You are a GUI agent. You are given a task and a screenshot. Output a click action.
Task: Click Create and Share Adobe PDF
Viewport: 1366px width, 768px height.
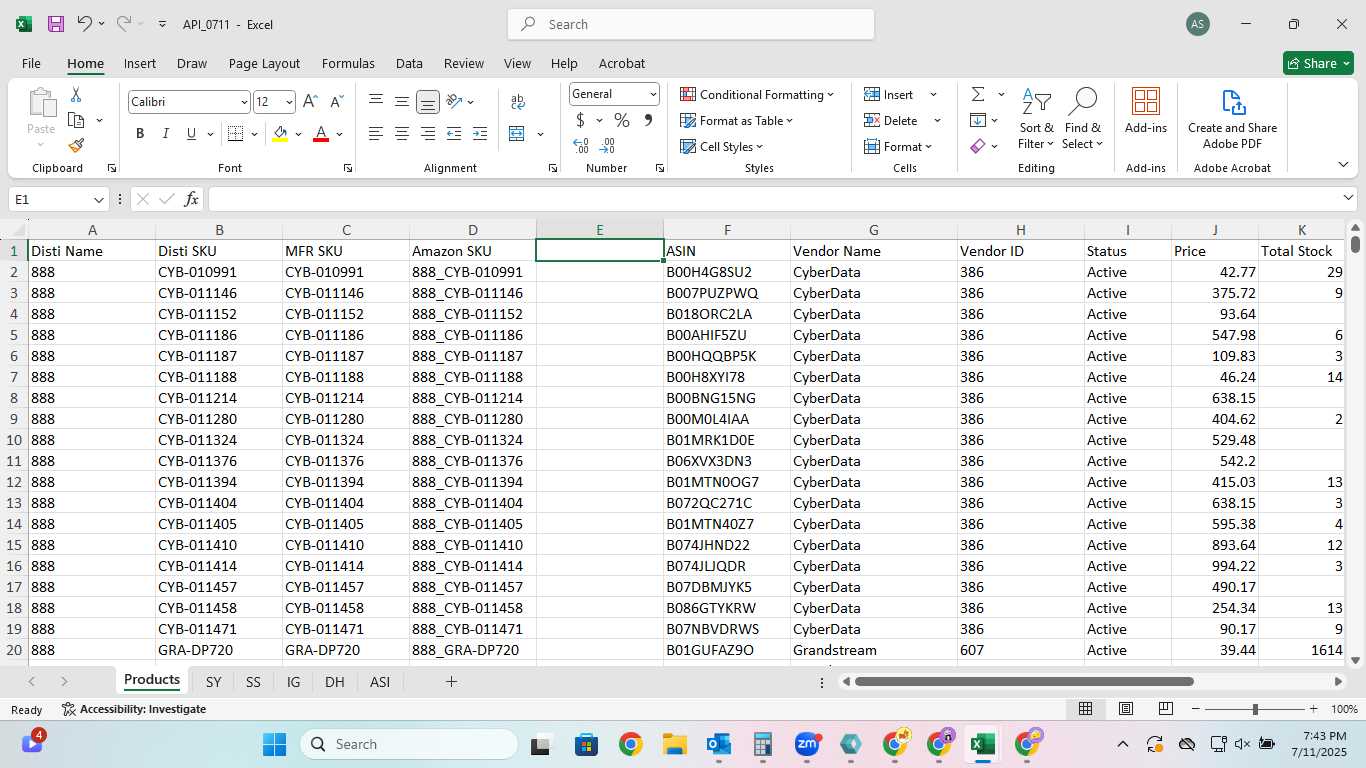[x=1232, y=119]
